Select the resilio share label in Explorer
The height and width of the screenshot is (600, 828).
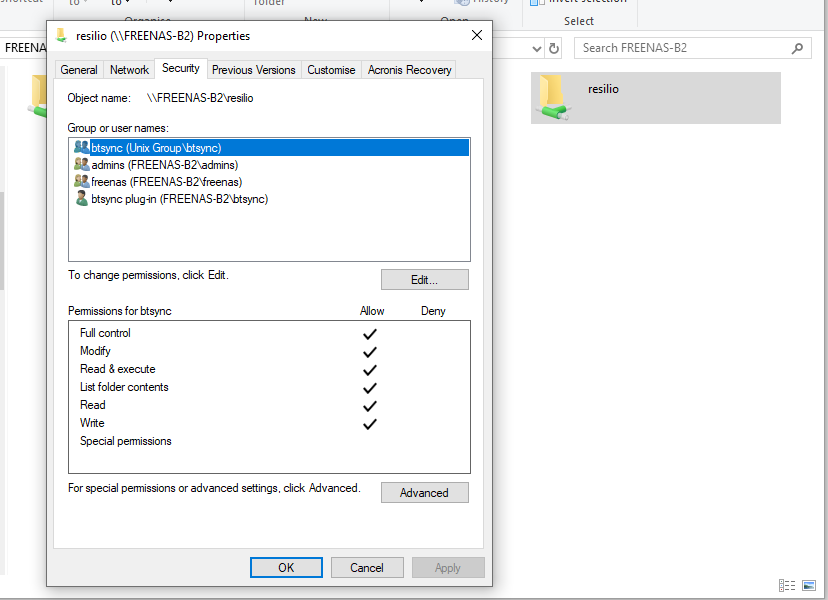click(603, 89)
